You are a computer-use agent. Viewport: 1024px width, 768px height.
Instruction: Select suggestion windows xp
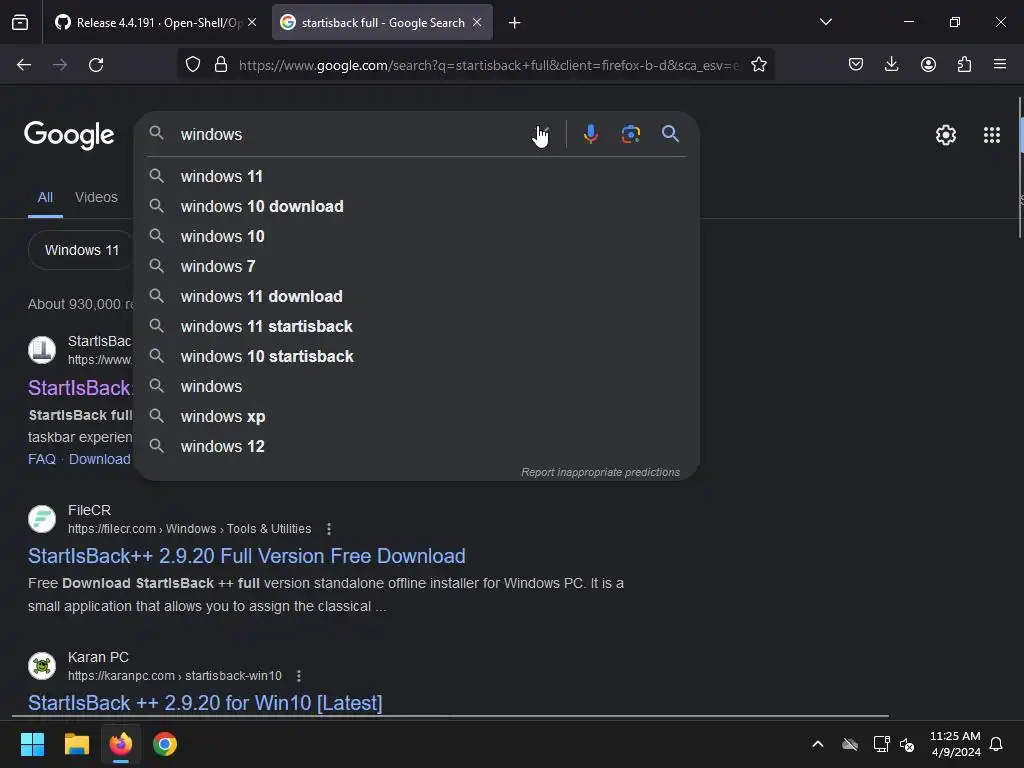tap(417, 417)
